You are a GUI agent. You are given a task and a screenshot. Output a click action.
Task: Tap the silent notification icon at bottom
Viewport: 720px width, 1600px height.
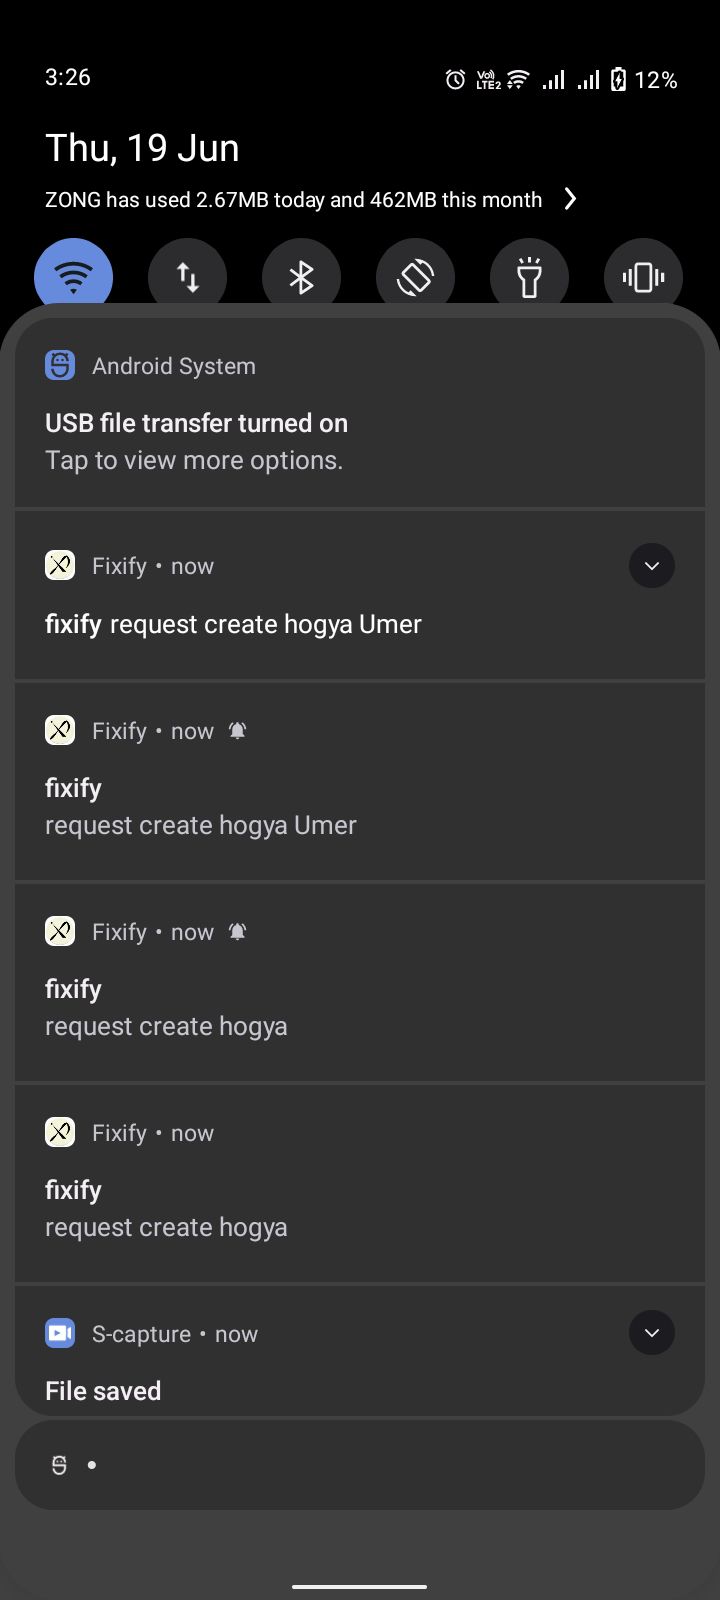(x=60, y=1465)
